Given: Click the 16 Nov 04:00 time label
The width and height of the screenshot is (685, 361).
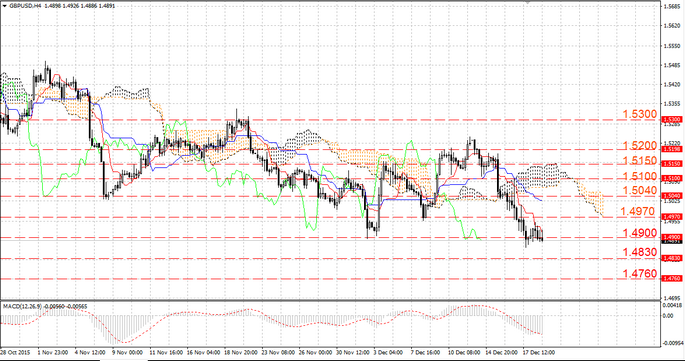Looking at the screenshot, I should [x=203, y=352].
